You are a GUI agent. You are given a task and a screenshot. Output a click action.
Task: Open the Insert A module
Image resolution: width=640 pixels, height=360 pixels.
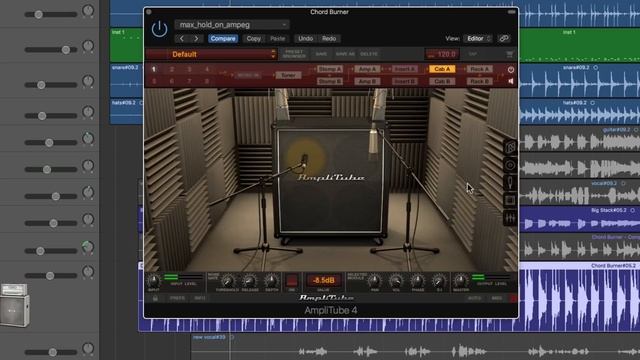coord(404,69)
